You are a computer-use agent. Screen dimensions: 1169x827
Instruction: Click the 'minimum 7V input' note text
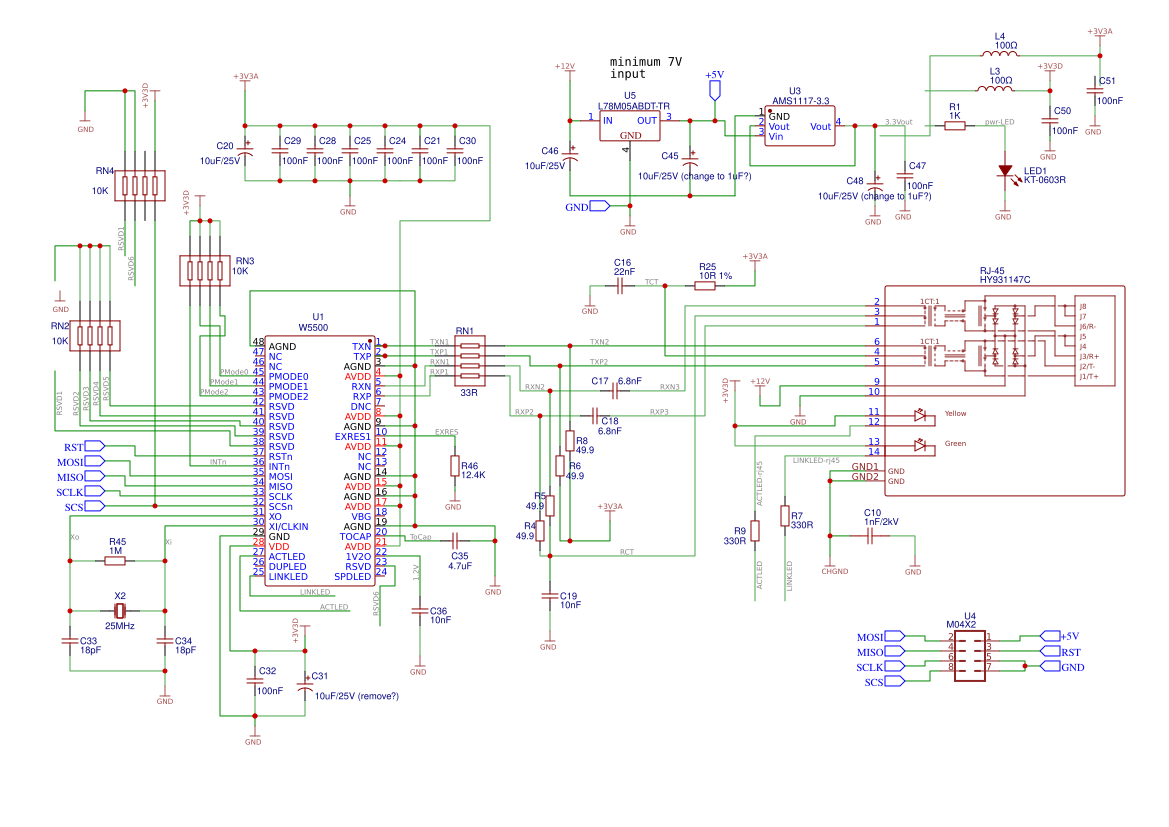pos(644,66)
